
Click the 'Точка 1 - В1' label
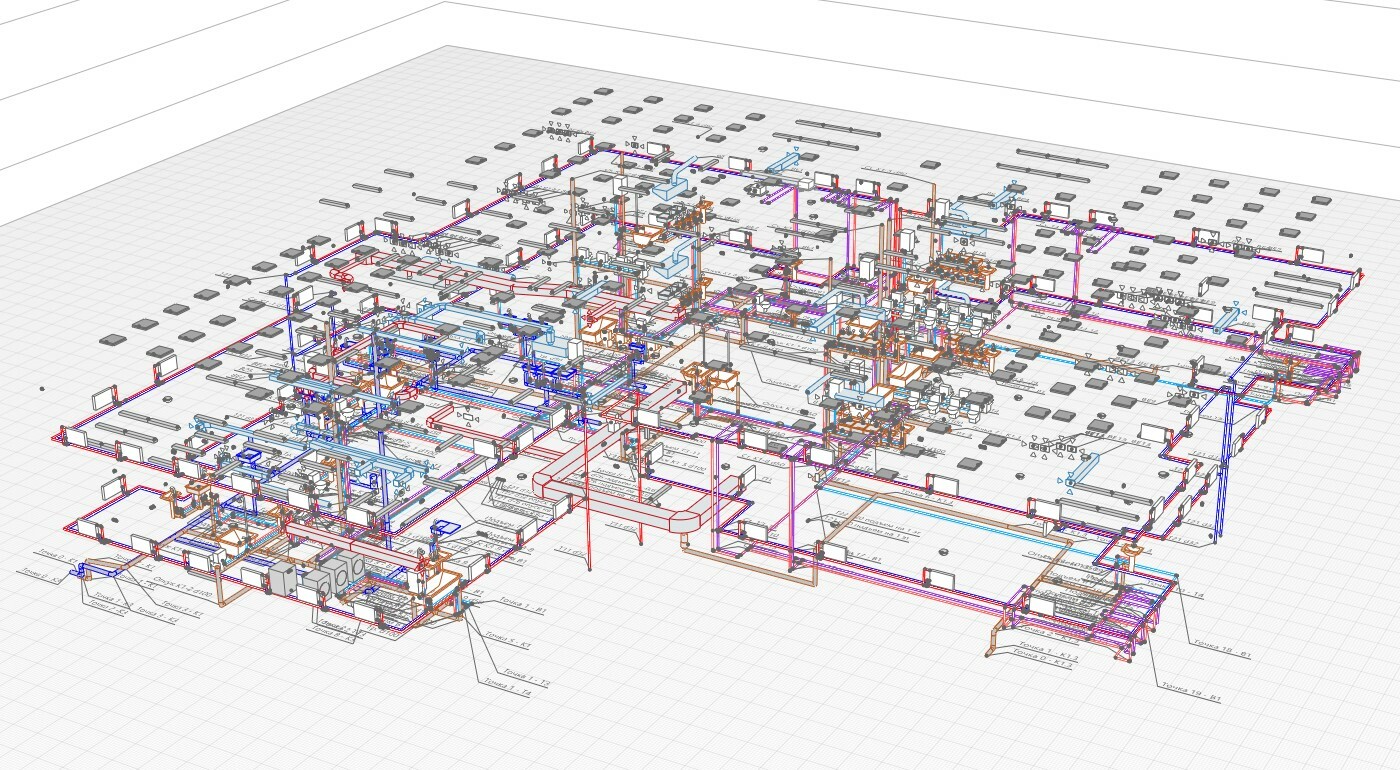[523, 605]
